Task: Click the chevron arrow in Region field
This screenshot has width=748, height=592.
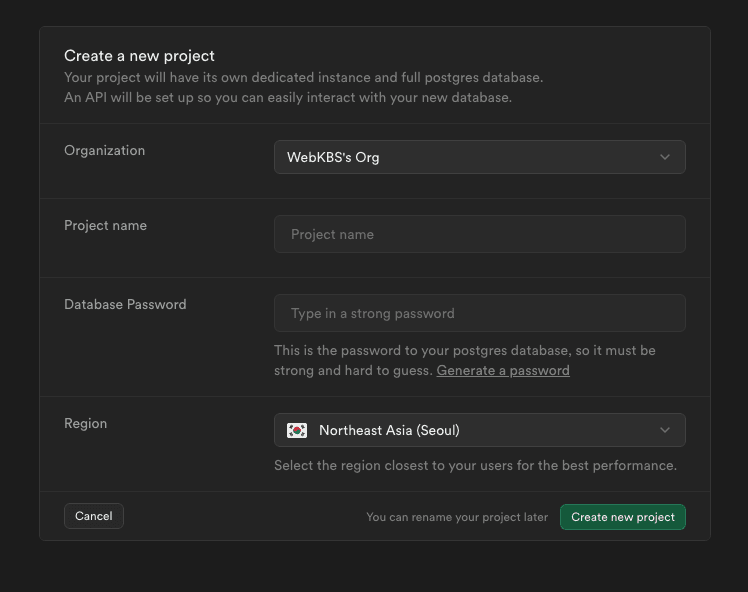Action: tap(665, 430)
